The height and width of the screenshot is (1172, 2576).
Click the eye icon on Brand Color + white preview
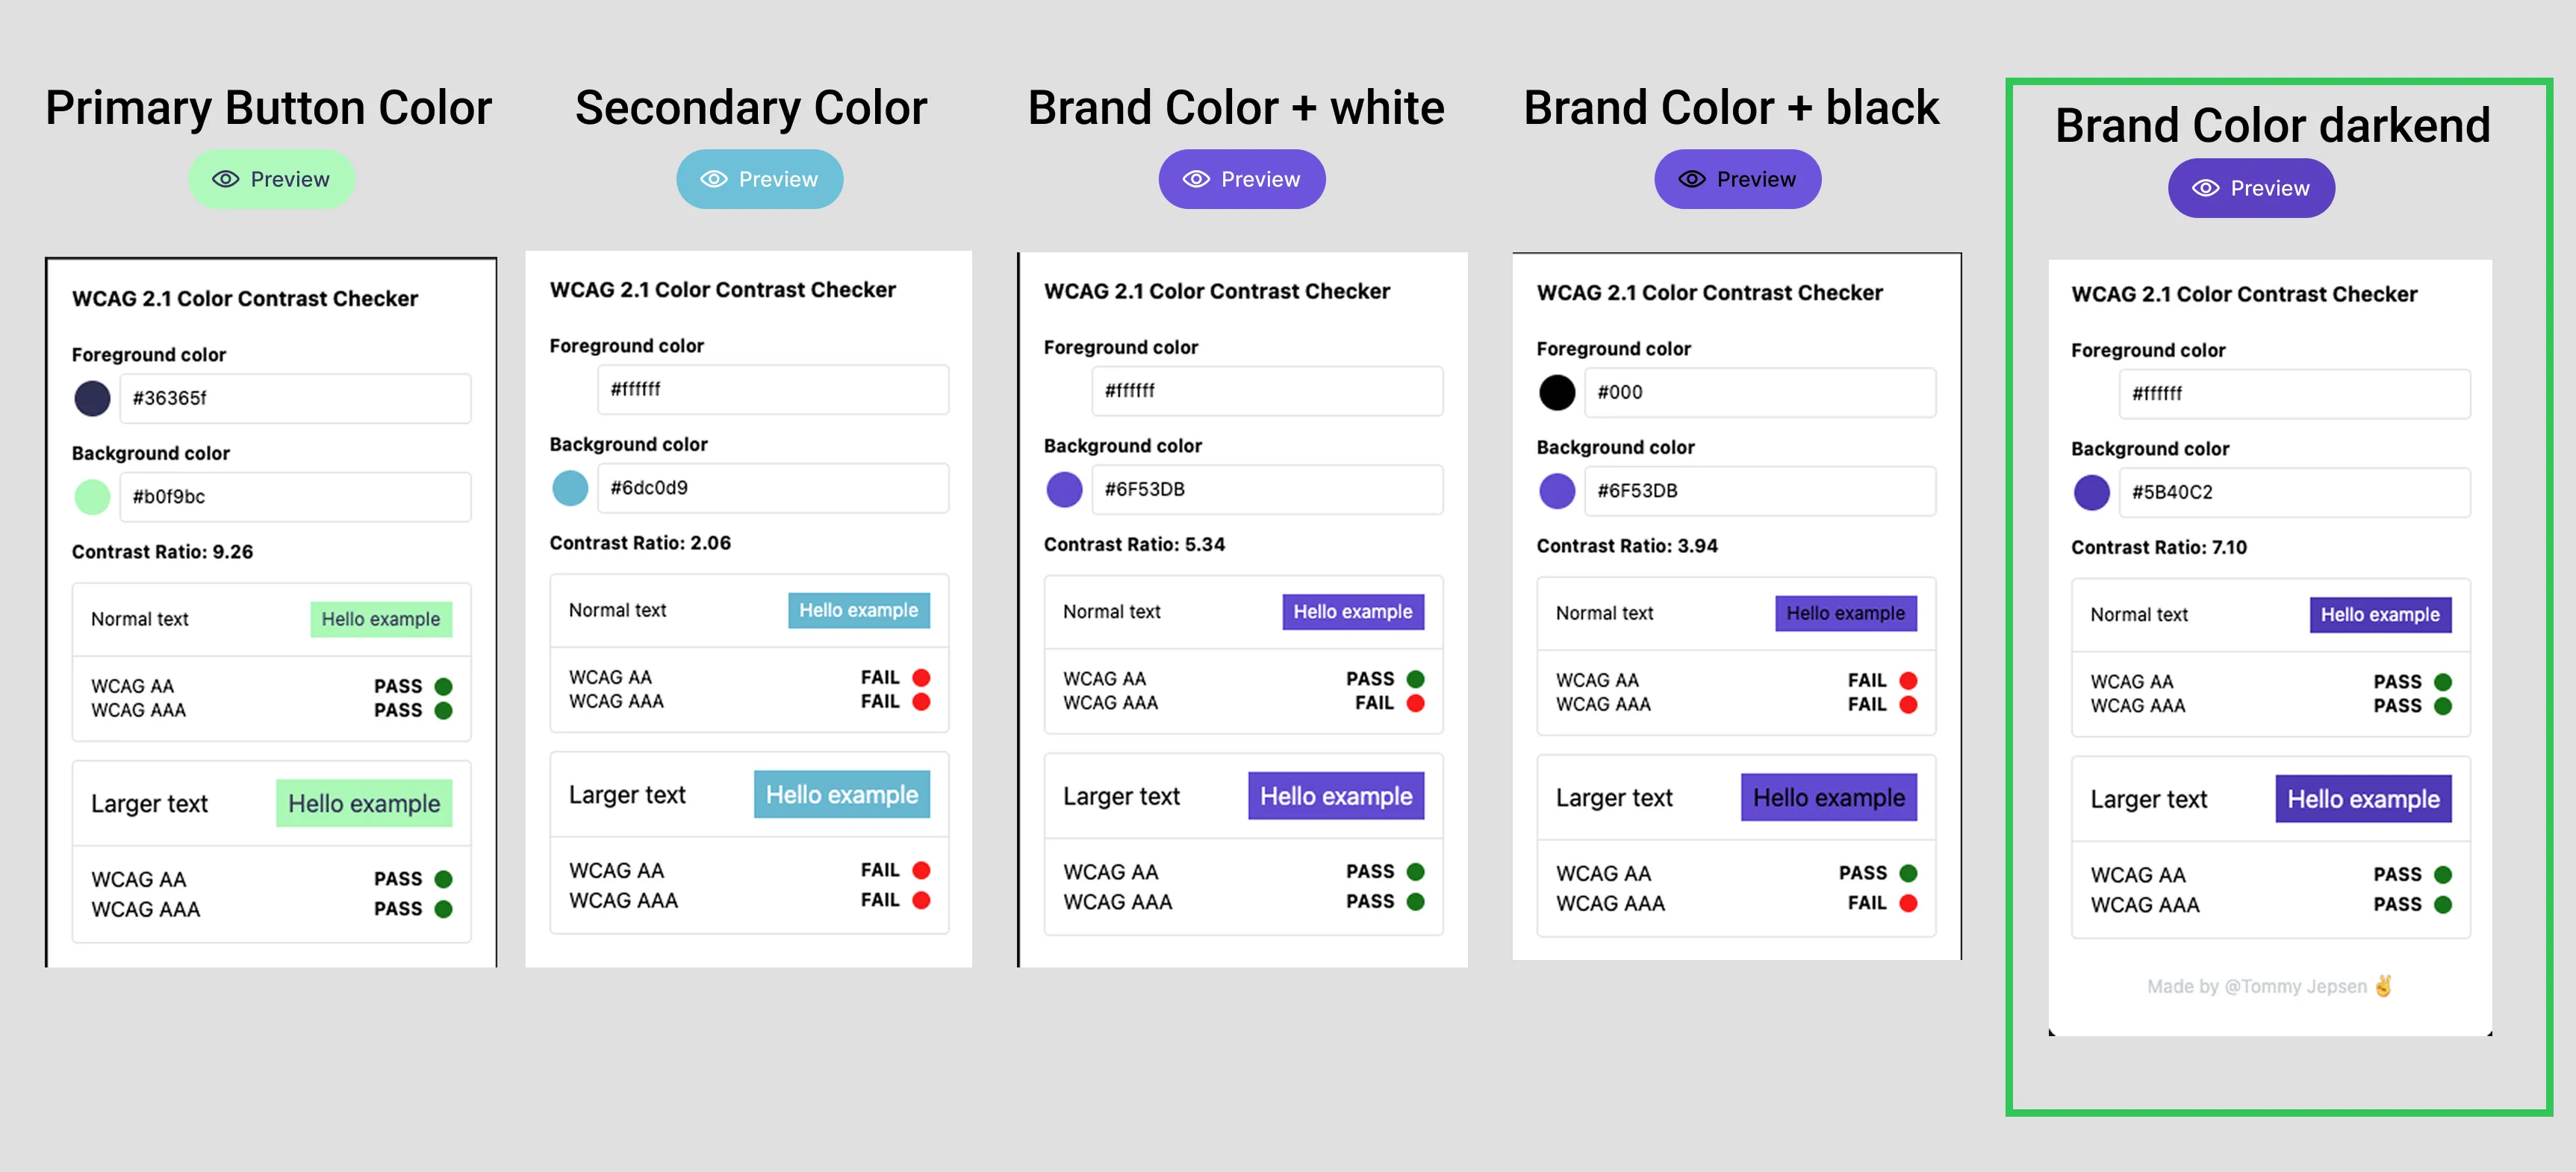pyautogui.click(x=1195, y=179)
